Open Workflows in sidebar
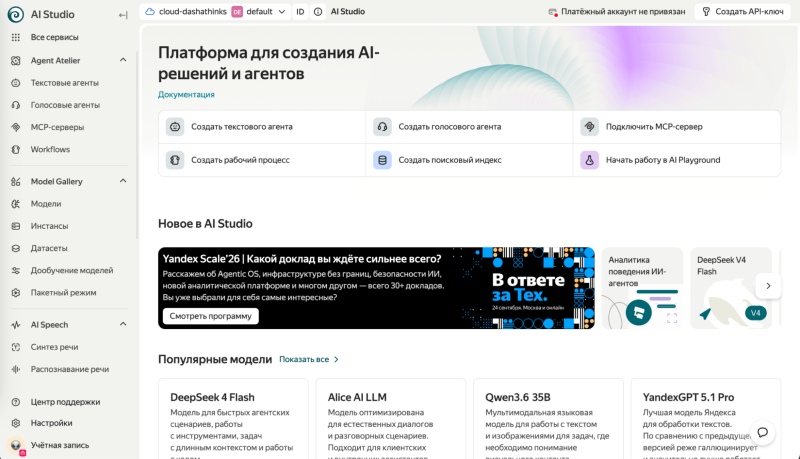The width and height of the screenshot is (800, 459). [x=50, y=149]
